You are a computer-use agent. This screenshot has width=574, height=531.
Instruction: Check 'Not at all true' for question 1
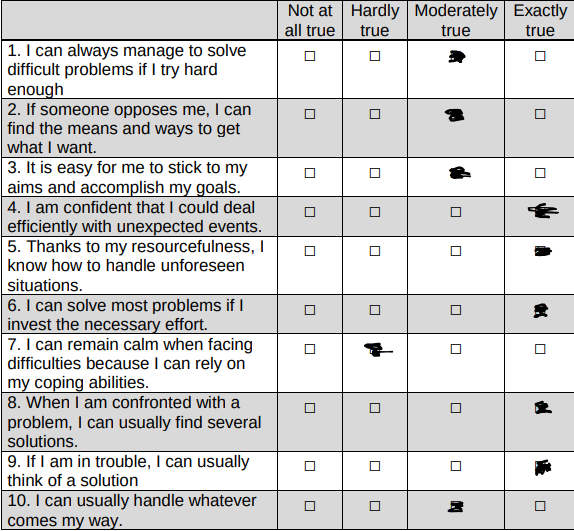(310, 56)
